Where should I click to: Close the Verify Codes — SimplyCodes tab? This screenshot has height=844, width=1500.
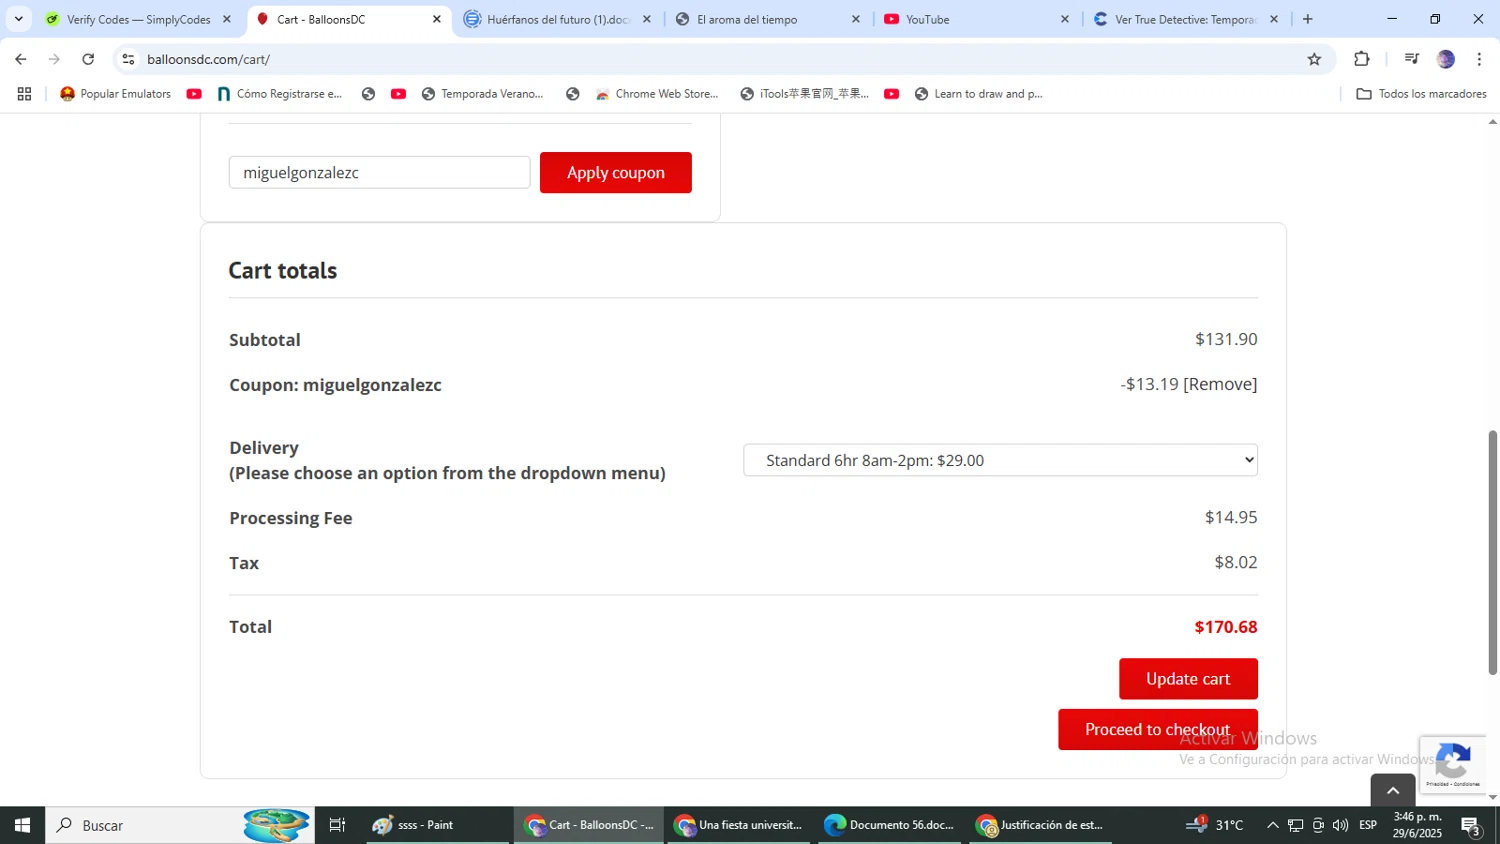227,19
